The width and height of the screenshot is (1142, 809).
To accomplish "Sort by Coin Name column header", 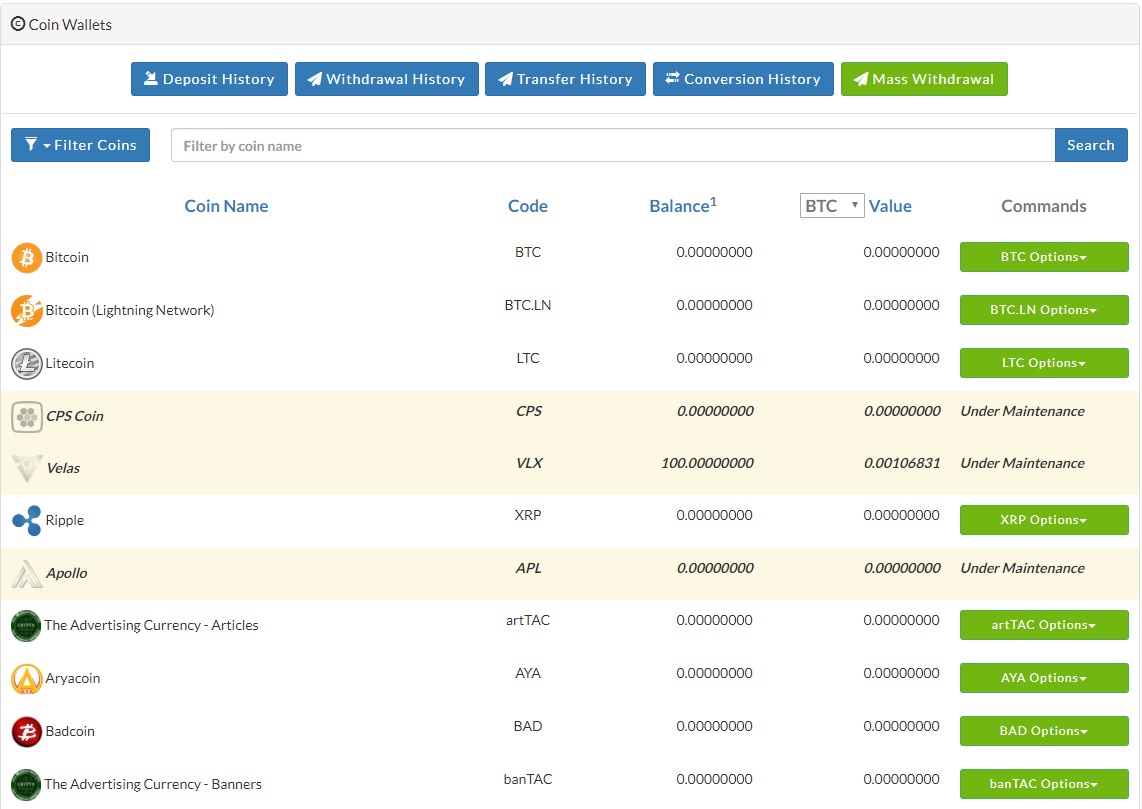I will point(227,206).
